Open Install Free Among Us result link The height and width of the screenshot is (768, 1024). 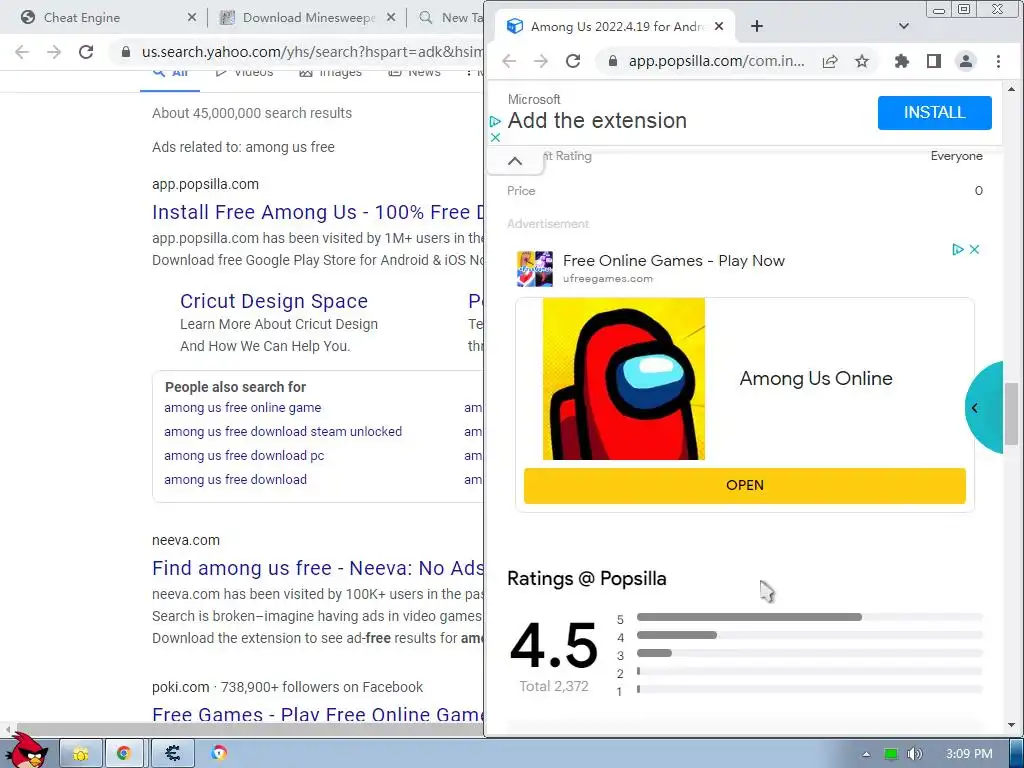pyautogui.click(x=318, y=212)
